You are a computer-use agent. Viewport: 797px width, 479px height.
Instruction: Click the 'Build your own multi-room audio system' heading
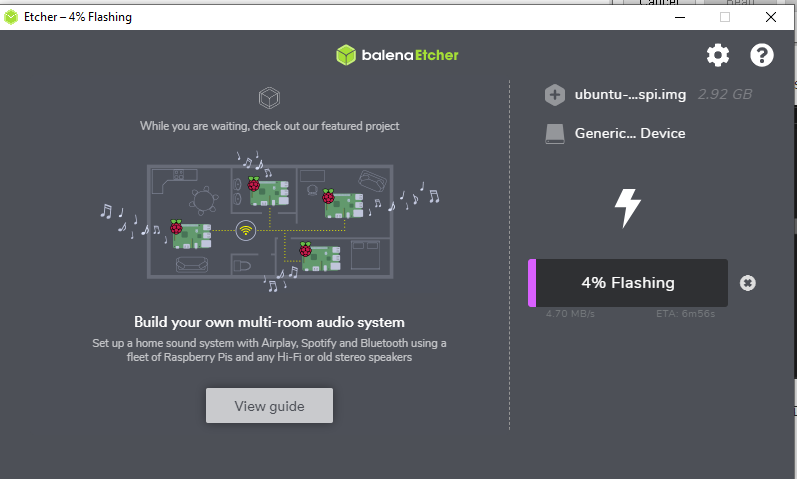(269, 322)
